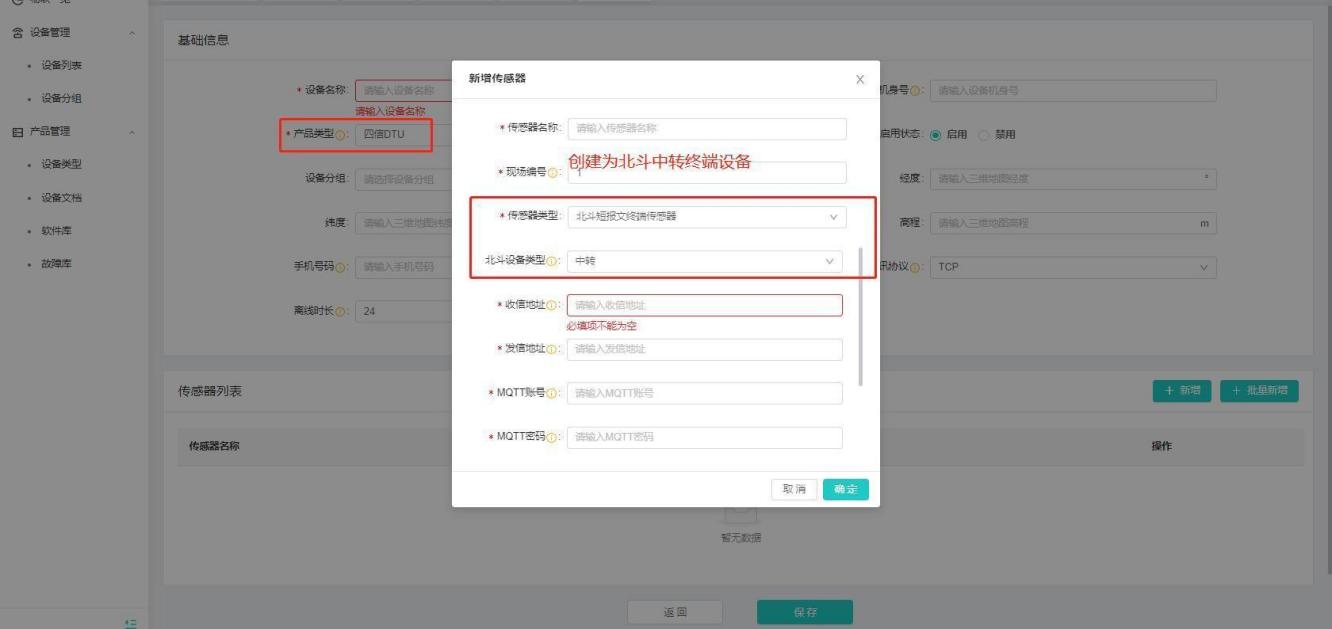
Task: Open 设备列表 in the sidebar
Action: click(61, 65)
